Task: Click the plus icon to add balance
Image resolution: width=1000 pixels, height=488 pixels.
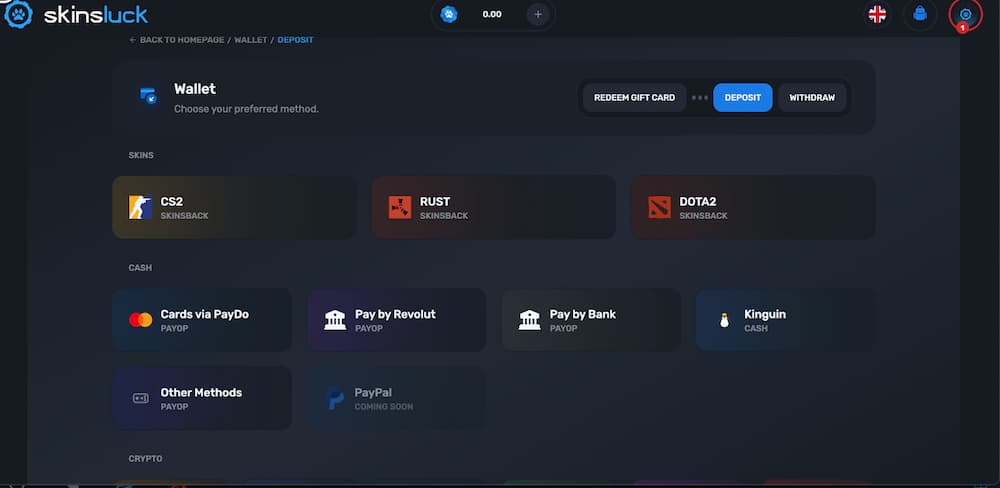Action: pyautogui.click(x=537, y=15)
